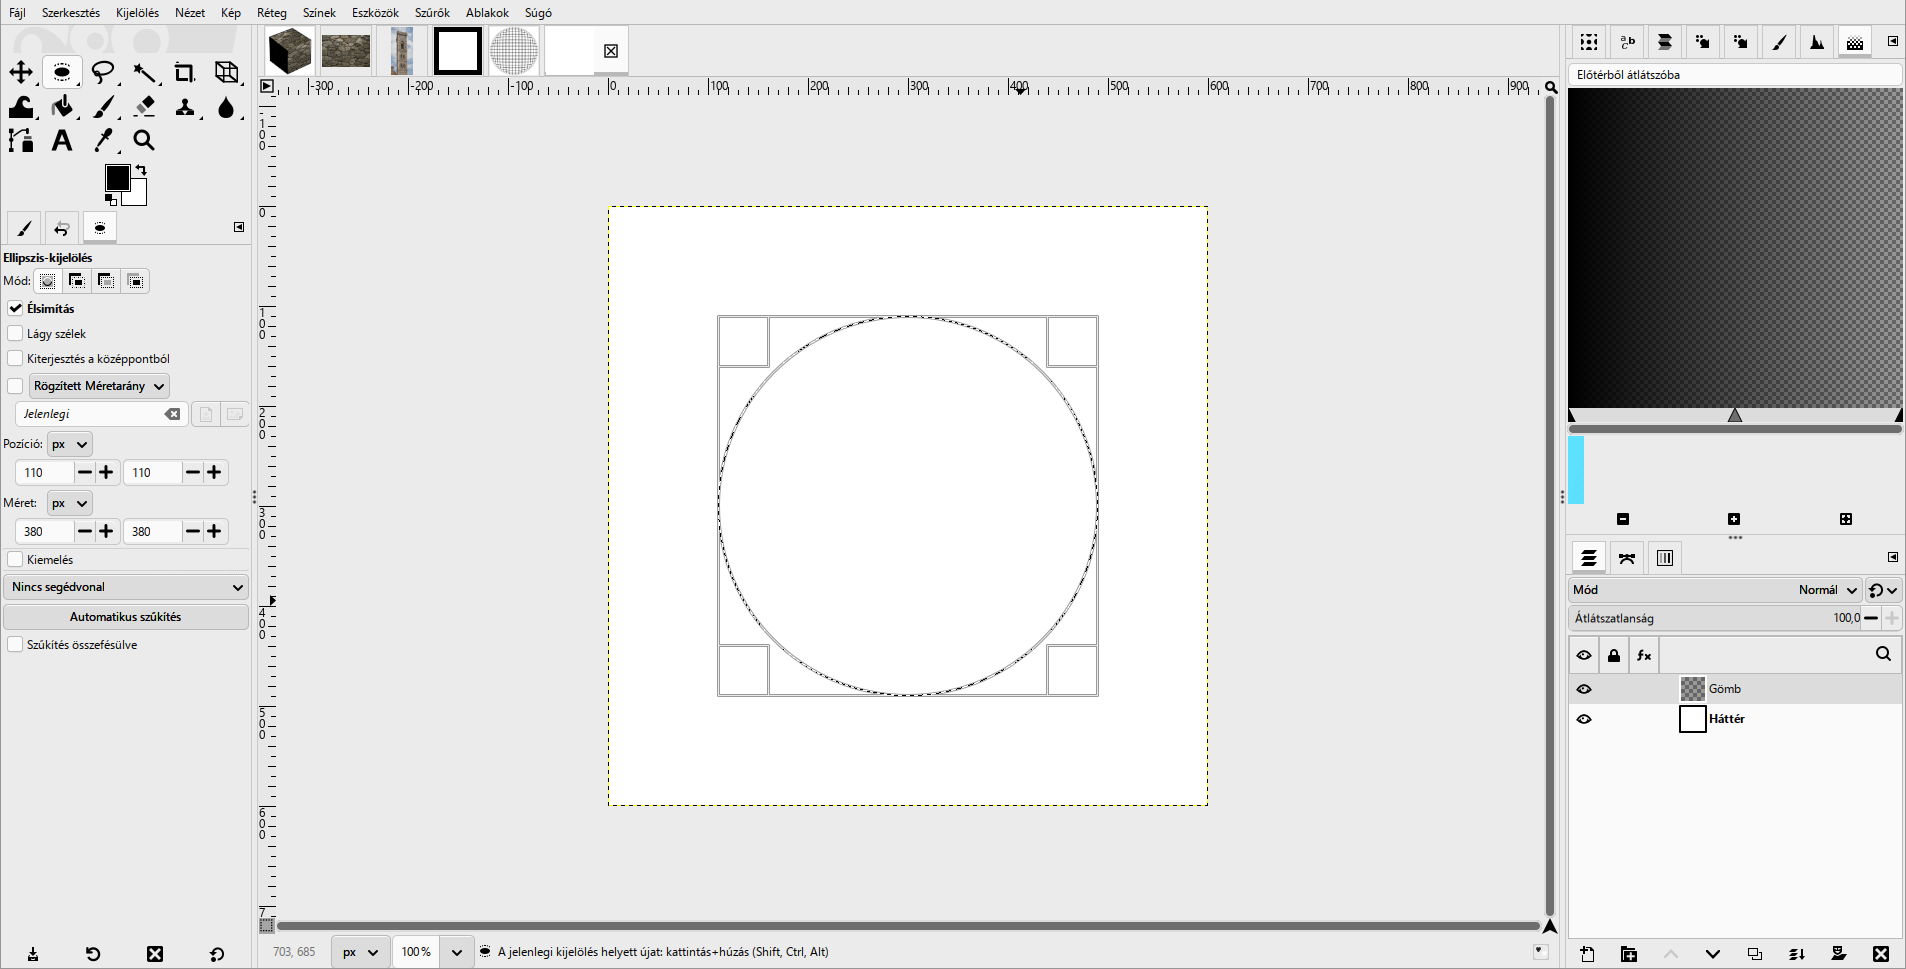The height and width of the screenshot is (969, 1906).
Task: Enable Szűkítés összefésülve checkbox
Action: pyautogui.click(x=15, y=644)
